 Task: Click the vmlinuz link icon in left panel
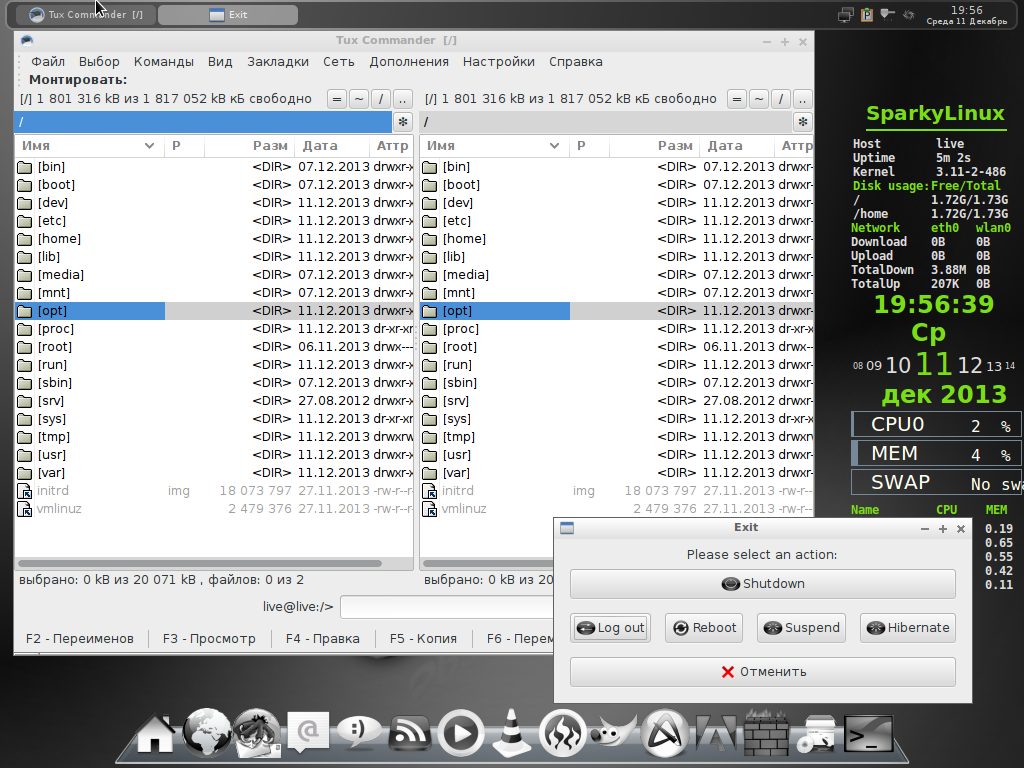(24, 509)
